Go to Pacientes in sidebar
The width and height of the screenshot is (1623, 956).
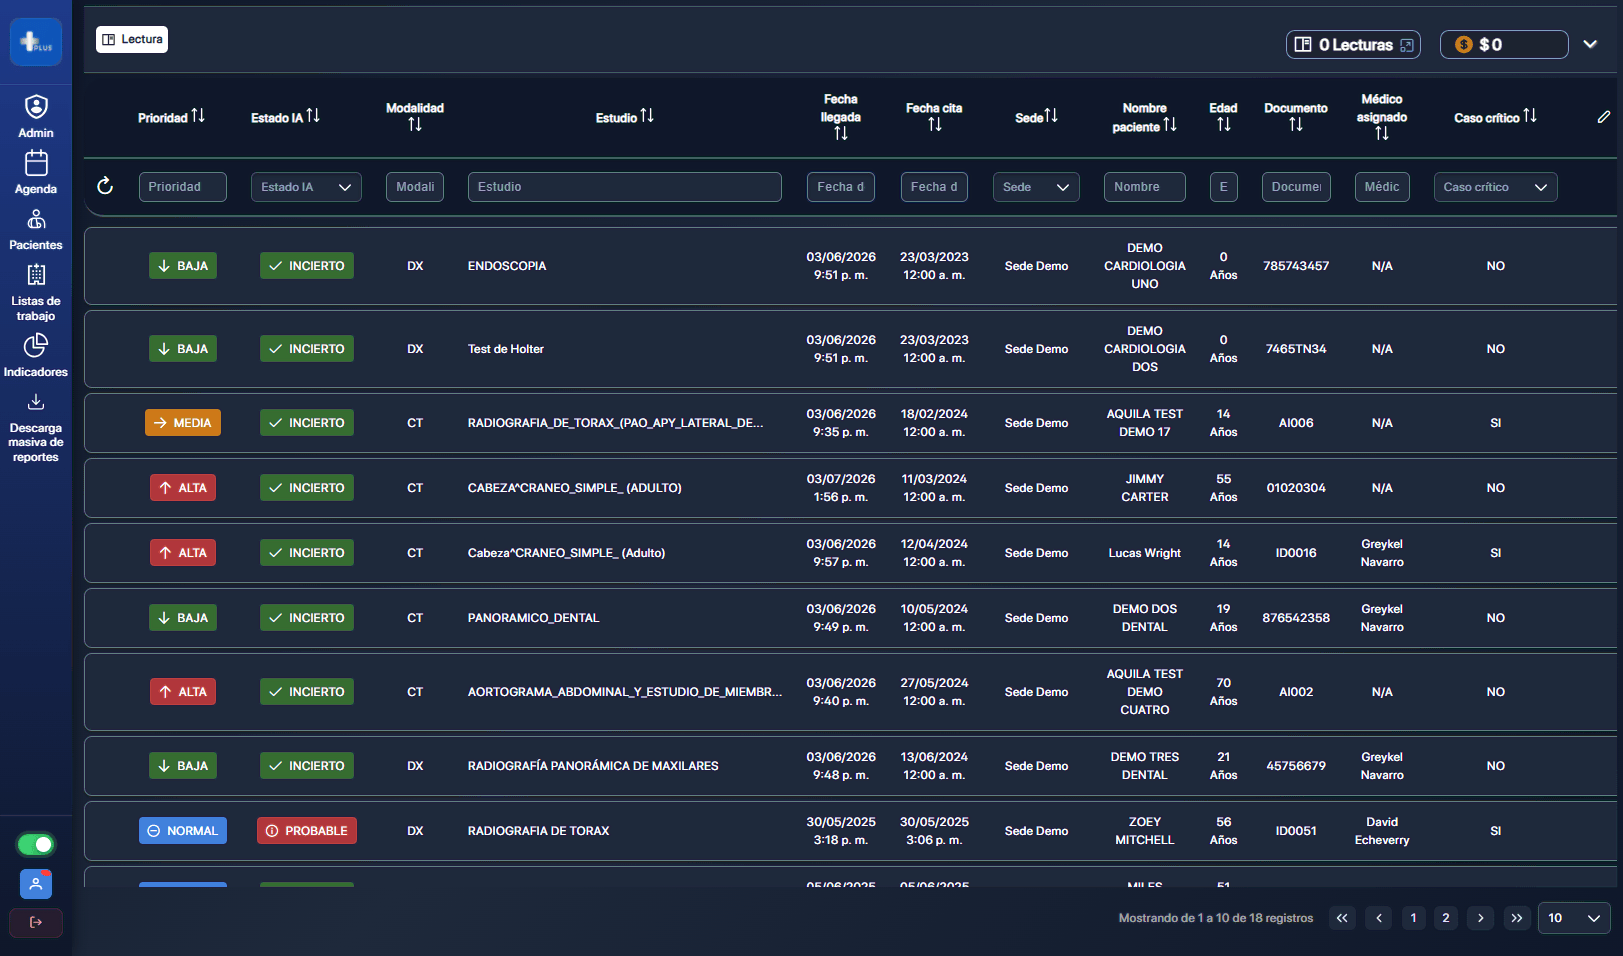pos(36,229)
